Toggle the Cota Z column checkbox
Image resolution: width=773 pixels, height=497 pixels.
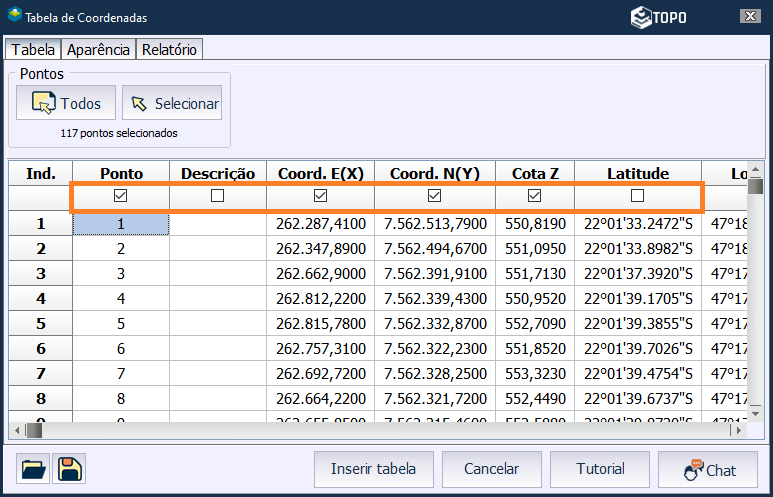pyautogui.click(x=534, y=196)
